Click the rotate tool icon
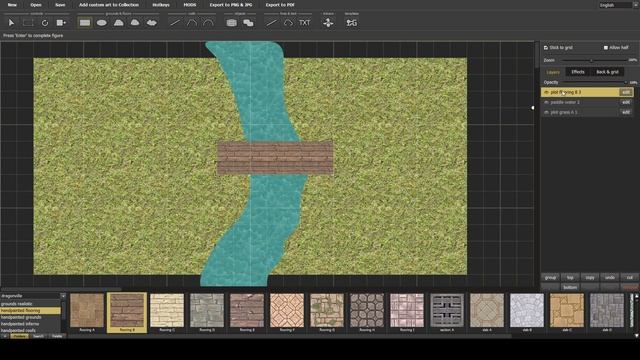 (45, 23)
